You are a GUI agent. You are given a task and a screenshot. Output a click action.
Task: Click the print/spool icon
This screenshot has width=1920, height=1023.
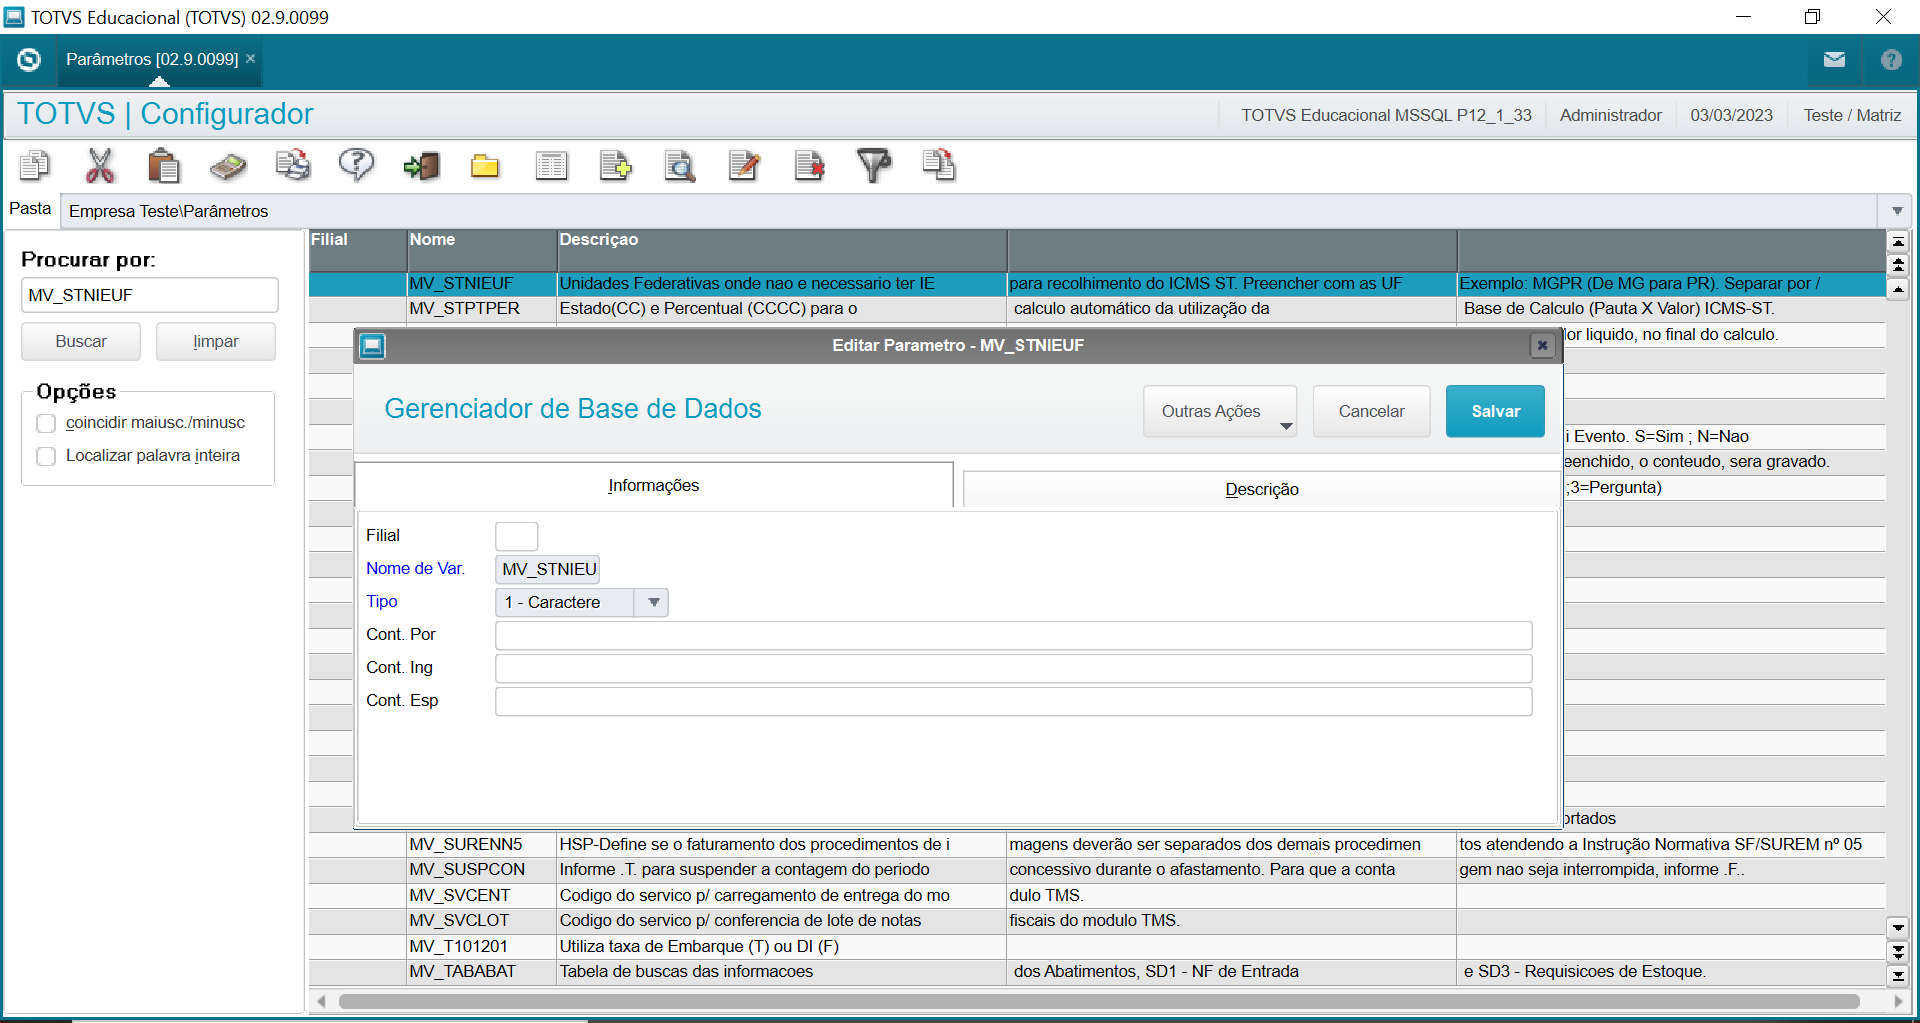(x=293, y=166)
